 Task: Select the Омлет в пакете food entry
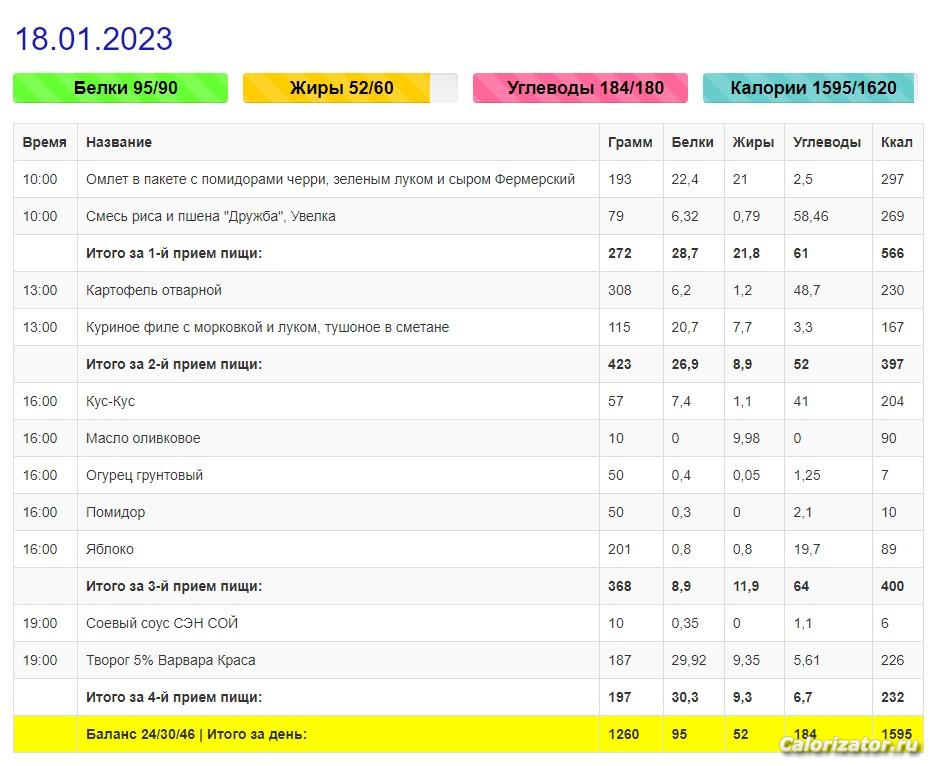click(330, 179)
